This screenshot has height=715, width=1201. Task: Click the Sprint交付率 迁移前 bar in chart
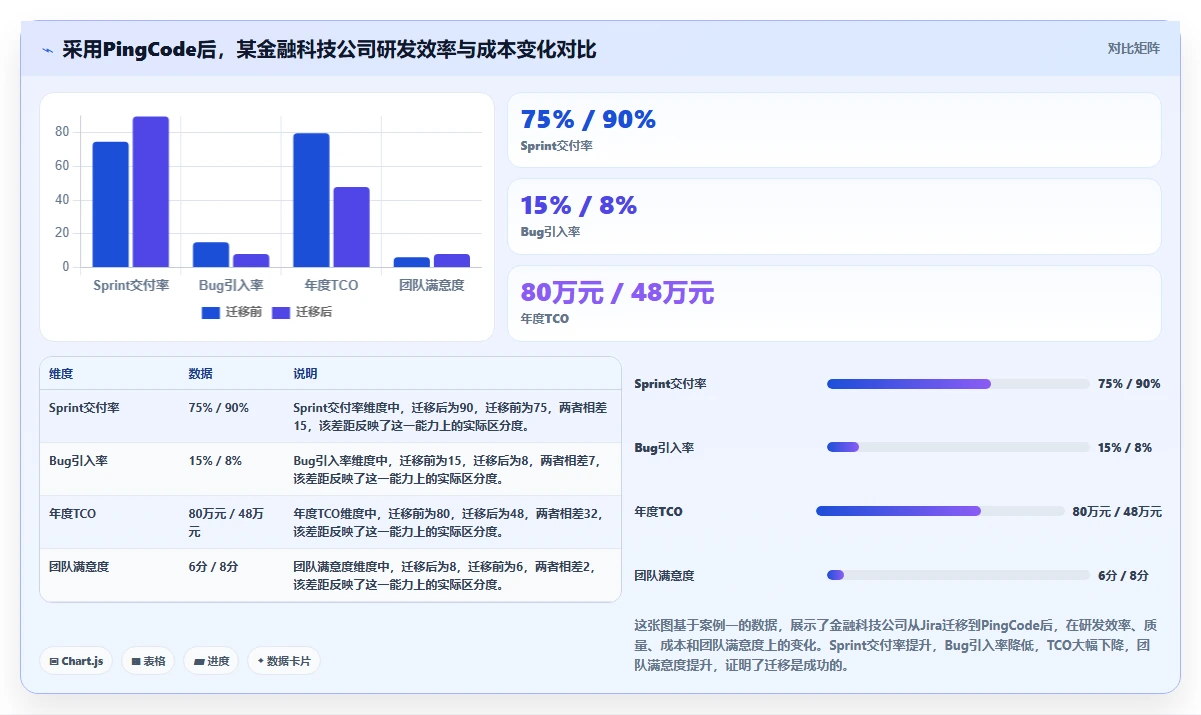tap(111, 204)
